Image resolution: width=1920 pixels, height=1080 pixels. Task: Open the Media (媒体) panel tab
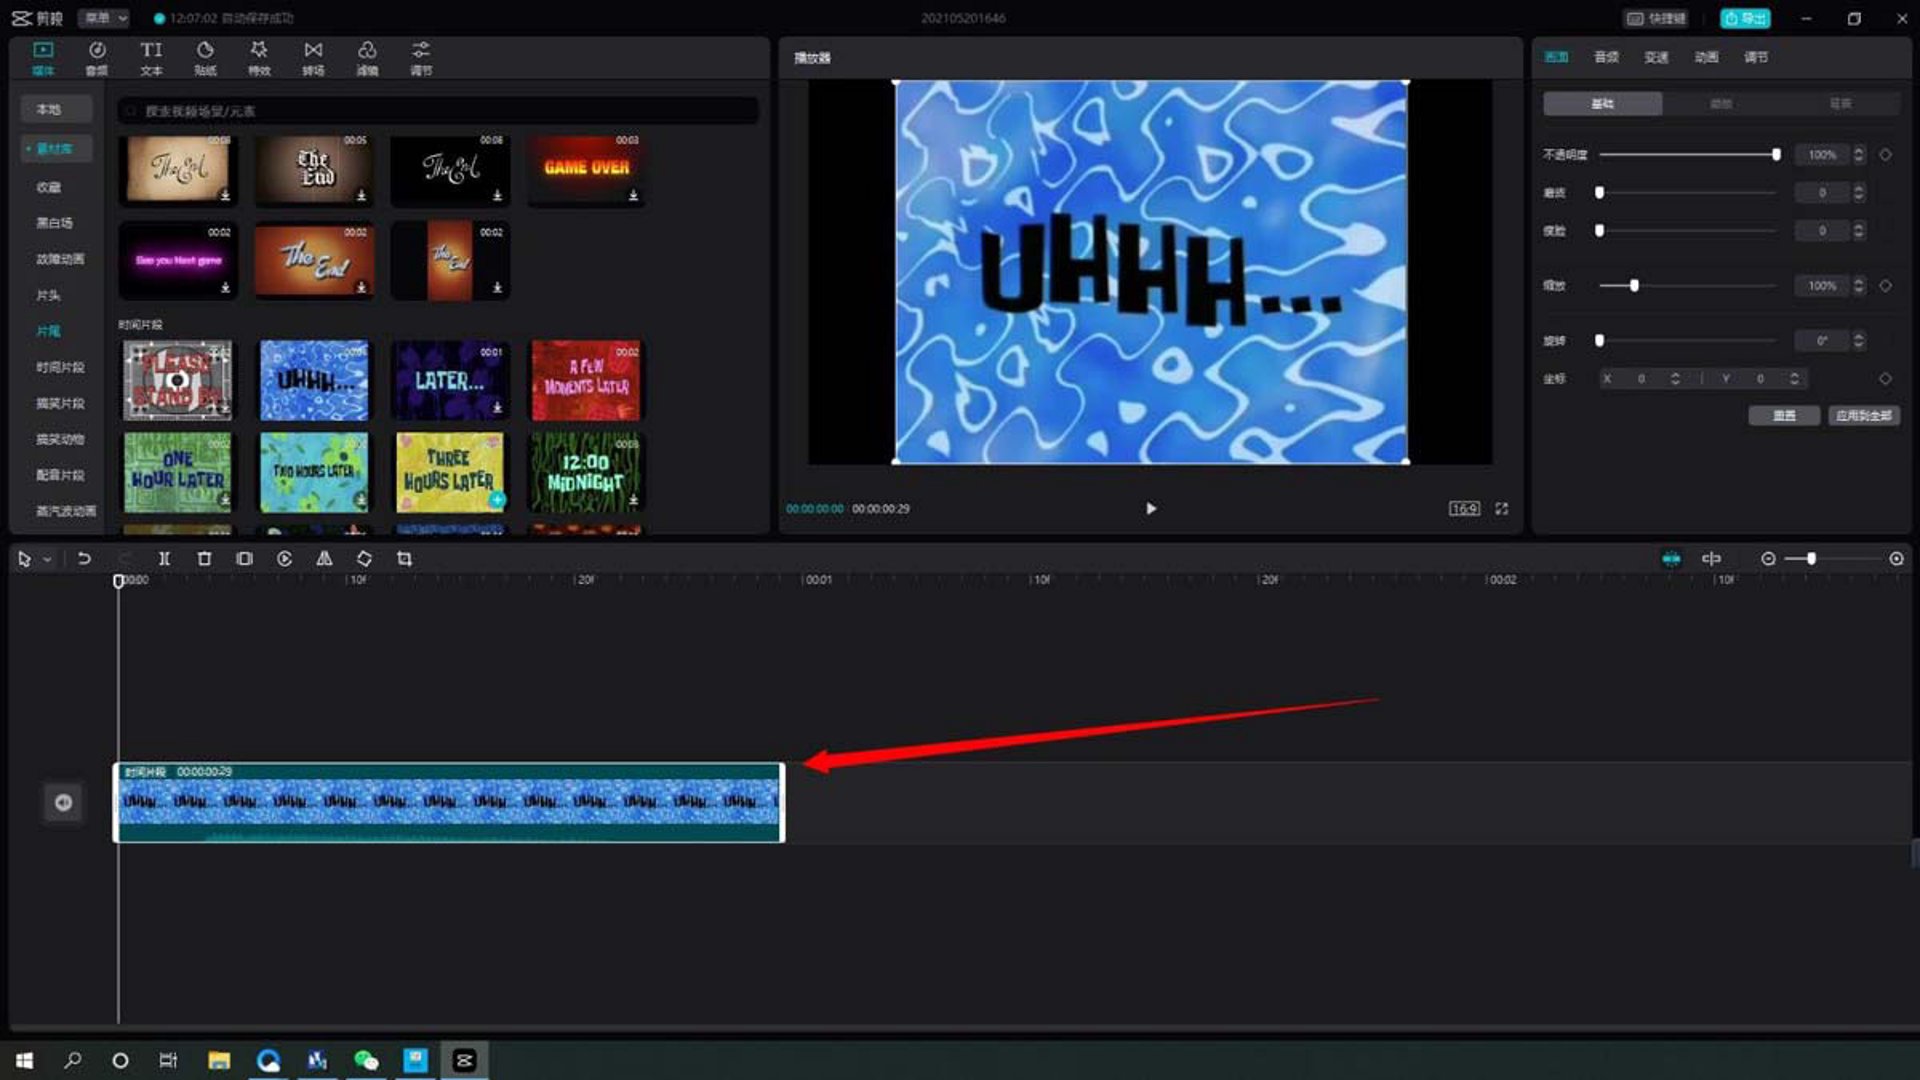point(43,58)
